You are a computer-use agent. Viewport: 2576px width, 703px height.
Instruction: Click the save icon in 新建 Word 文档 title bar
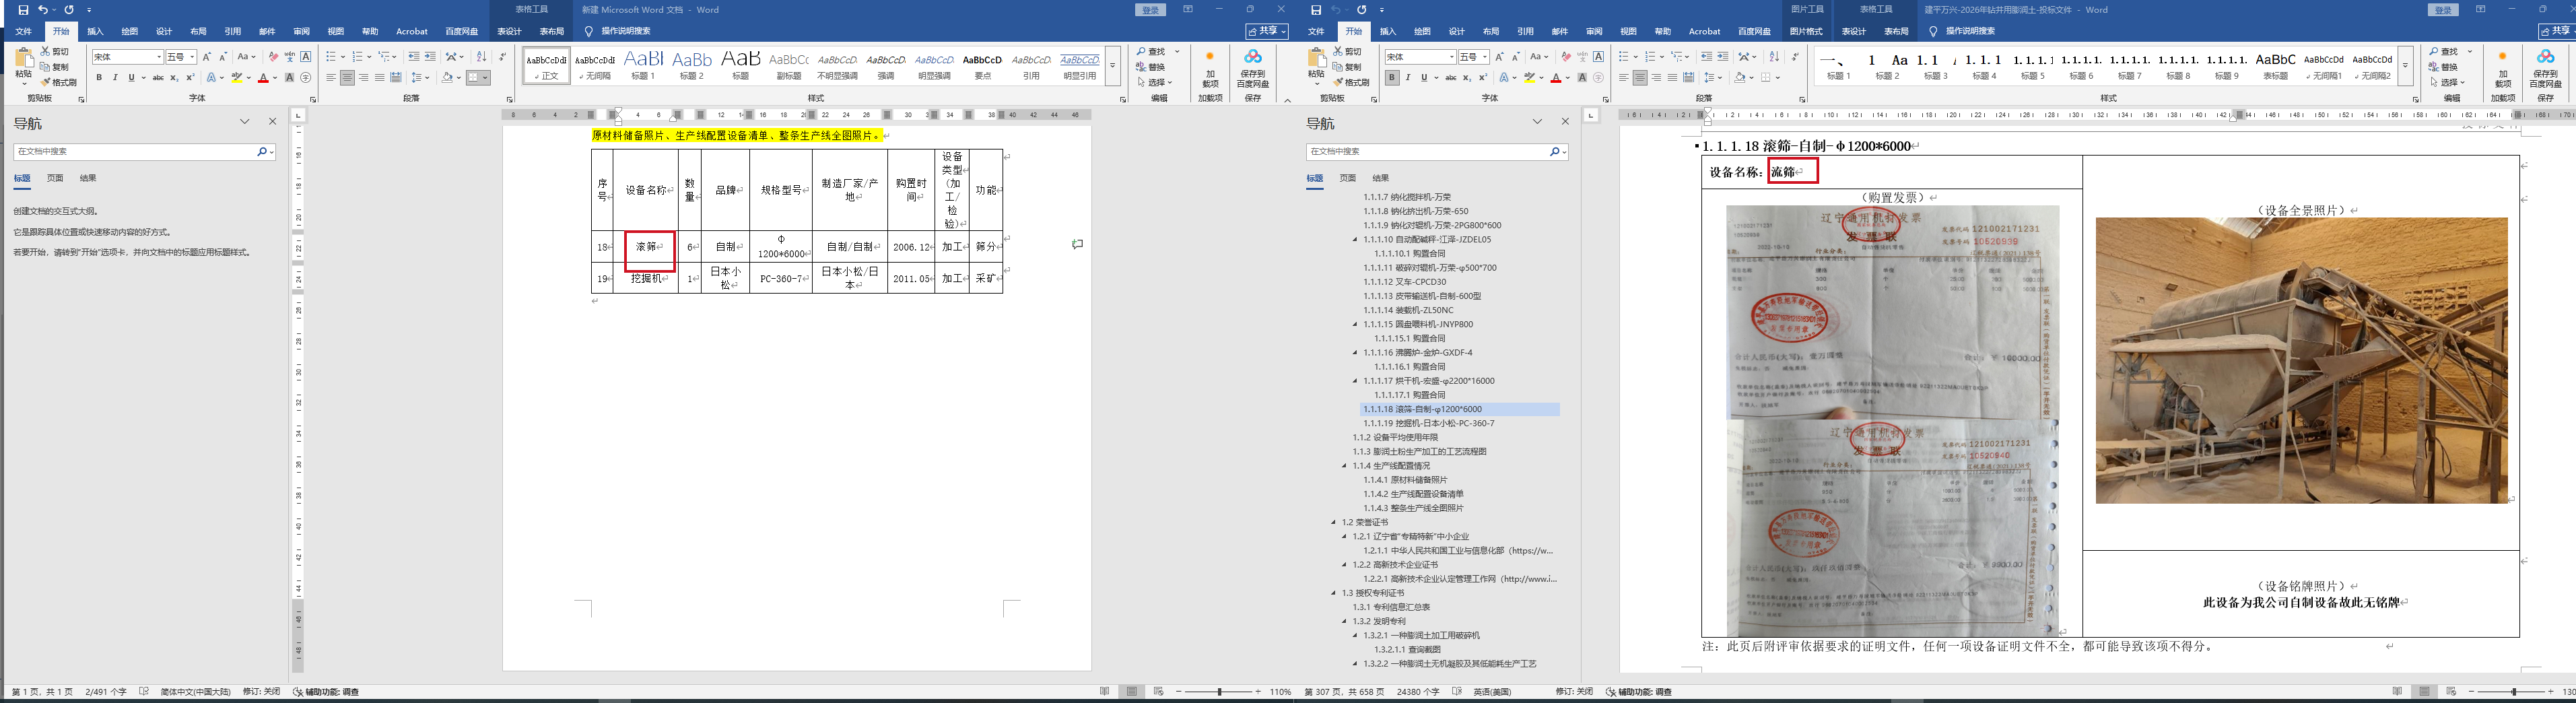pos(23,10)
